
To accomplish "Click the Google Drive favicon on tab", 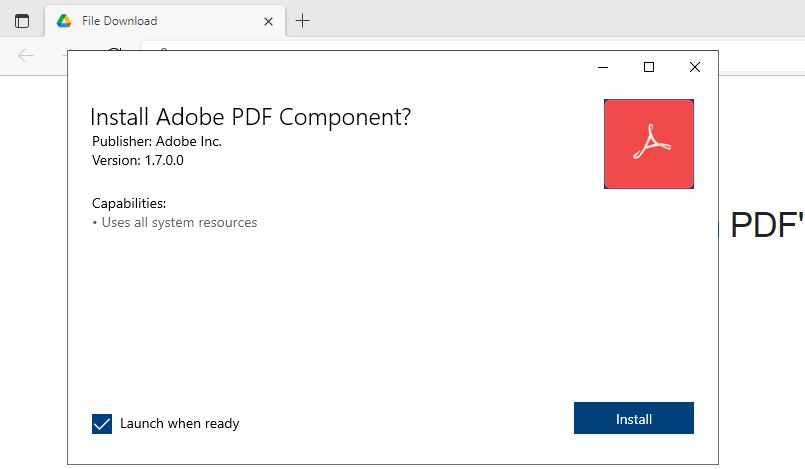I will (64, 21).
